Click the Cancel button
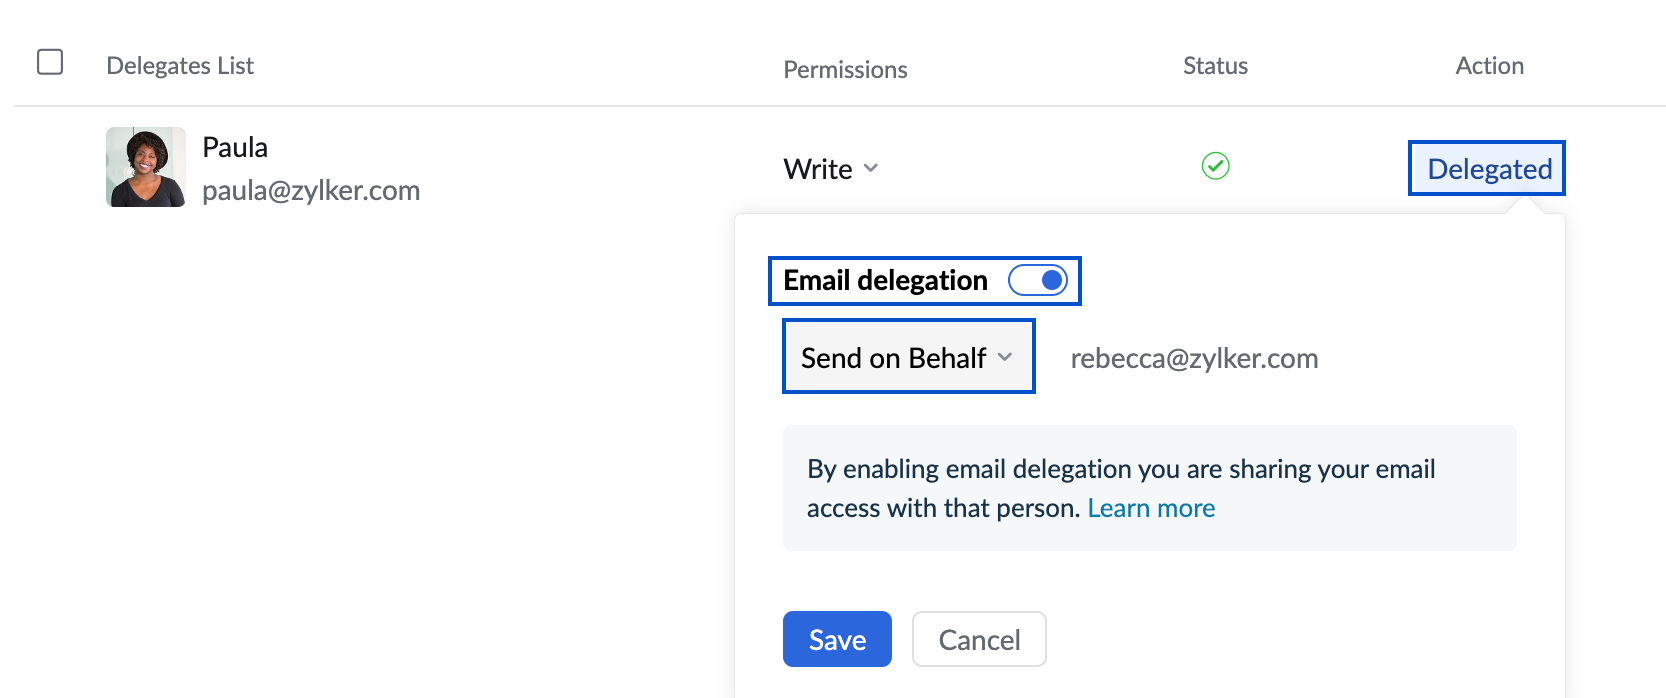This screenshot has width=1666, height=698. (979, 639)
